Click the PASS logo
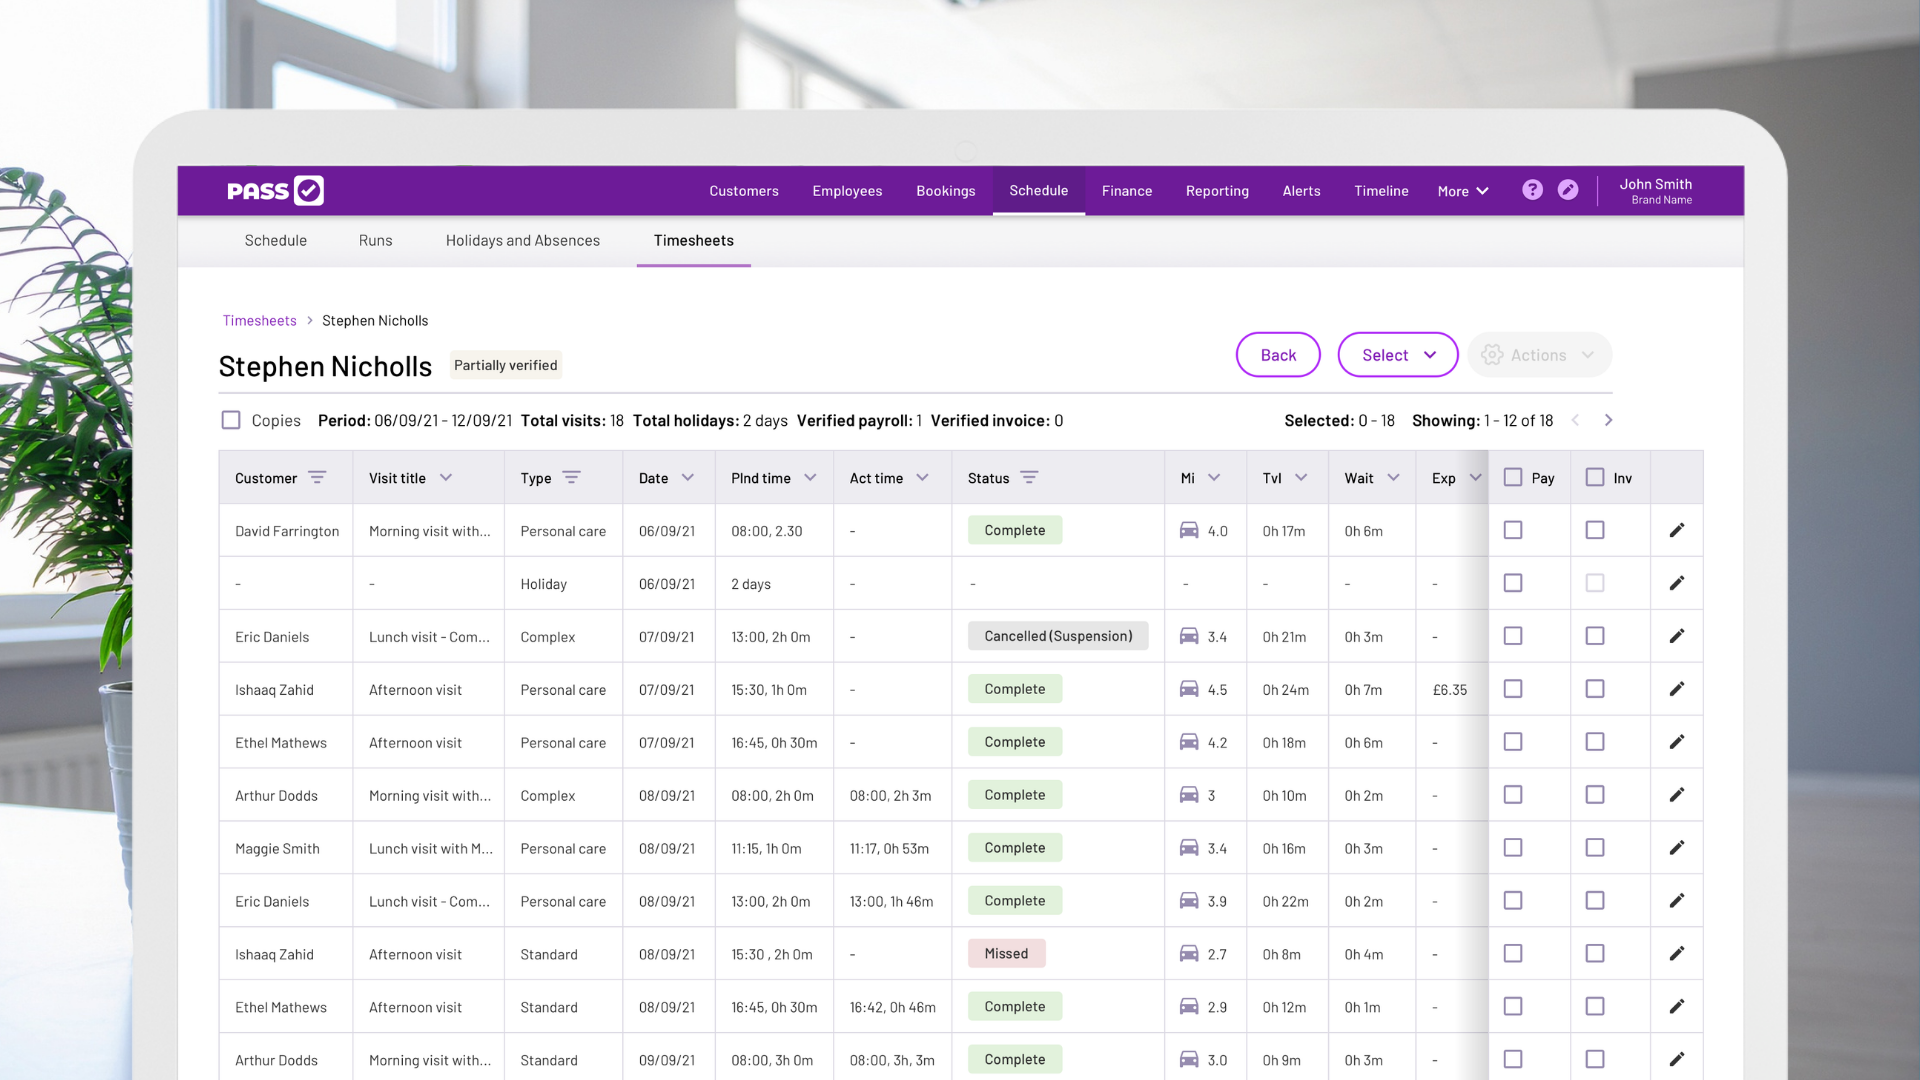 [275, 190]
